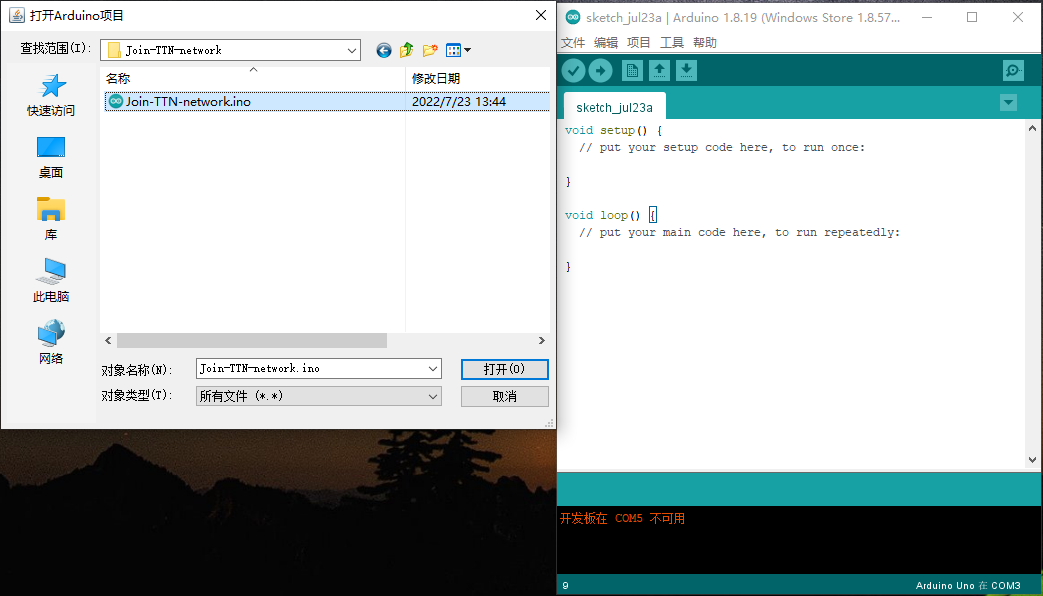The width and height of the screenshot is (1043, 596).
Task: Close the 打开Arduino项目 dialog
Action: pos(541,15)
